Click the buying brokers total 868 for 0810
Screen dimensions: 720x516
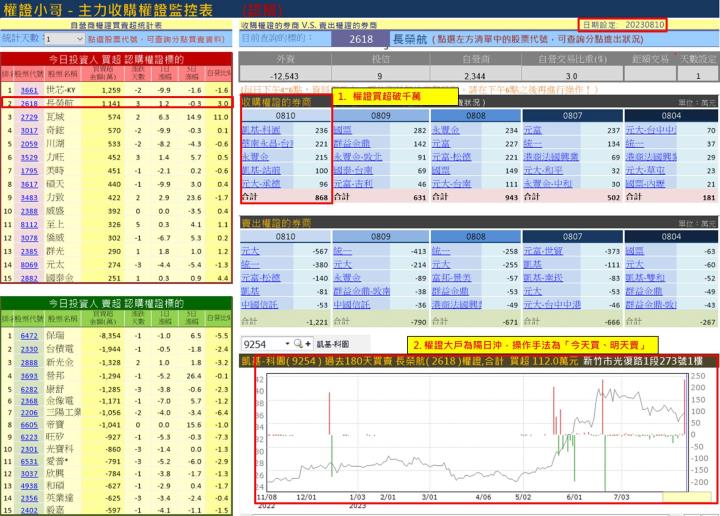pos(321,197)
